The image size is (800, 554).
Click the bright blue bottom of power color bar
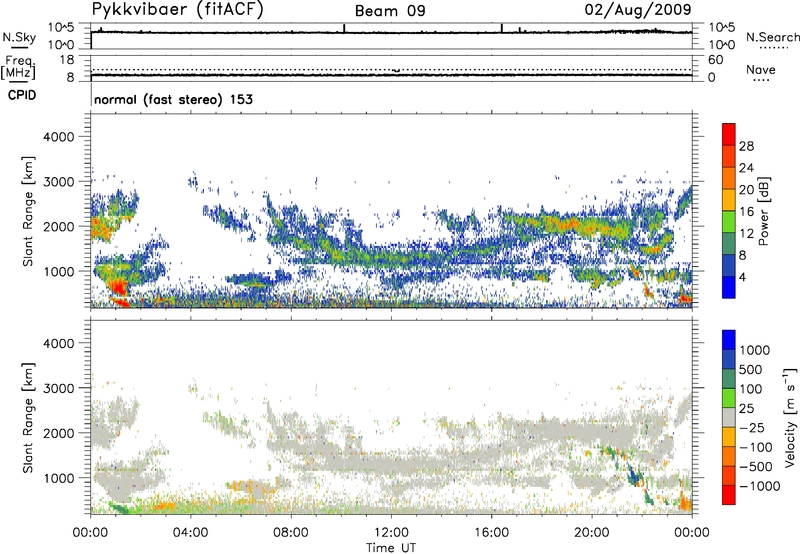(x=729, y=287)
